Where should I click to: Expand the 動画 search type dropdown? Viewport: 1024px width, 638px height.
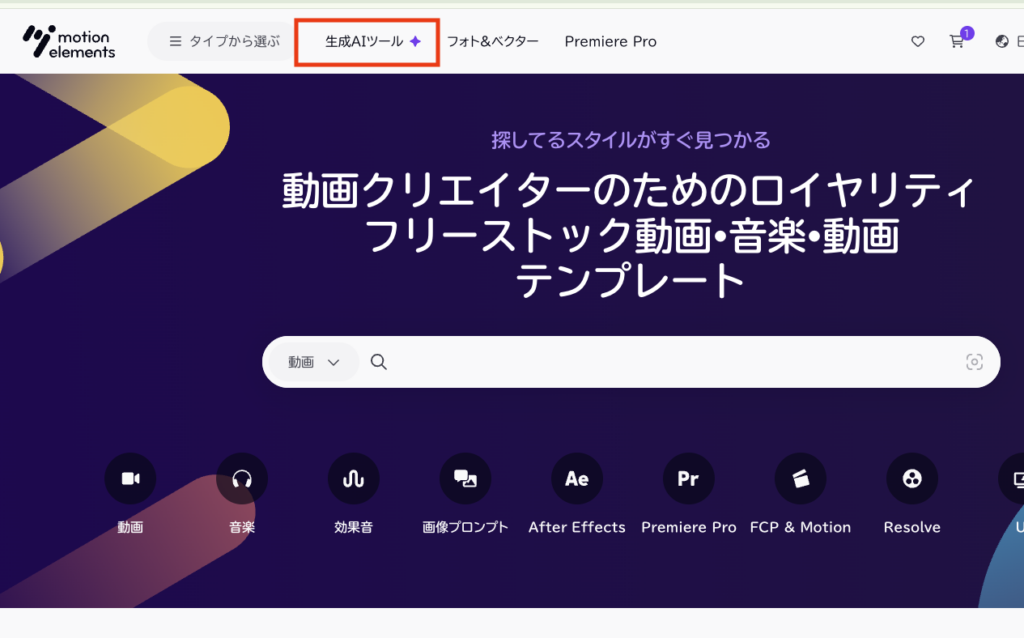314,362
